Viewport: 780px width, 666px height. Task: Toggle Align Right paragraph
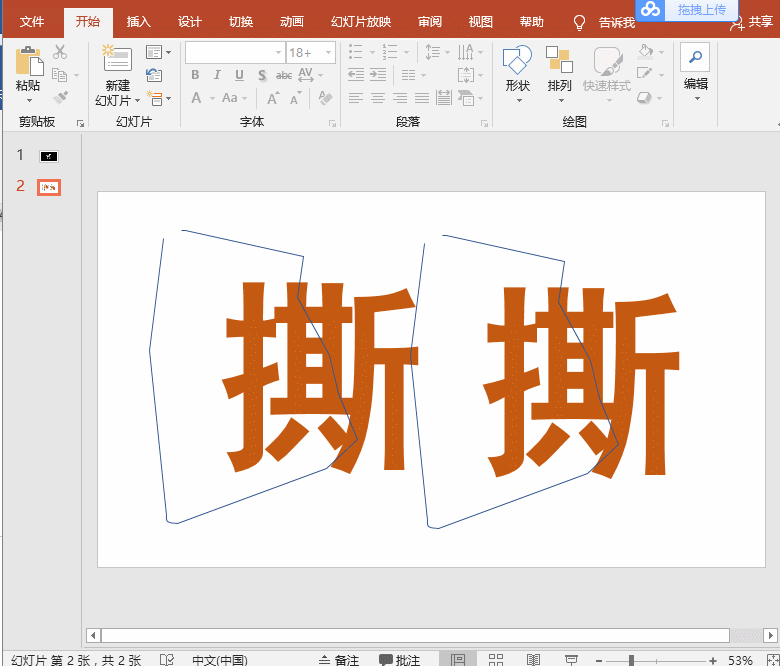point(400,98)
